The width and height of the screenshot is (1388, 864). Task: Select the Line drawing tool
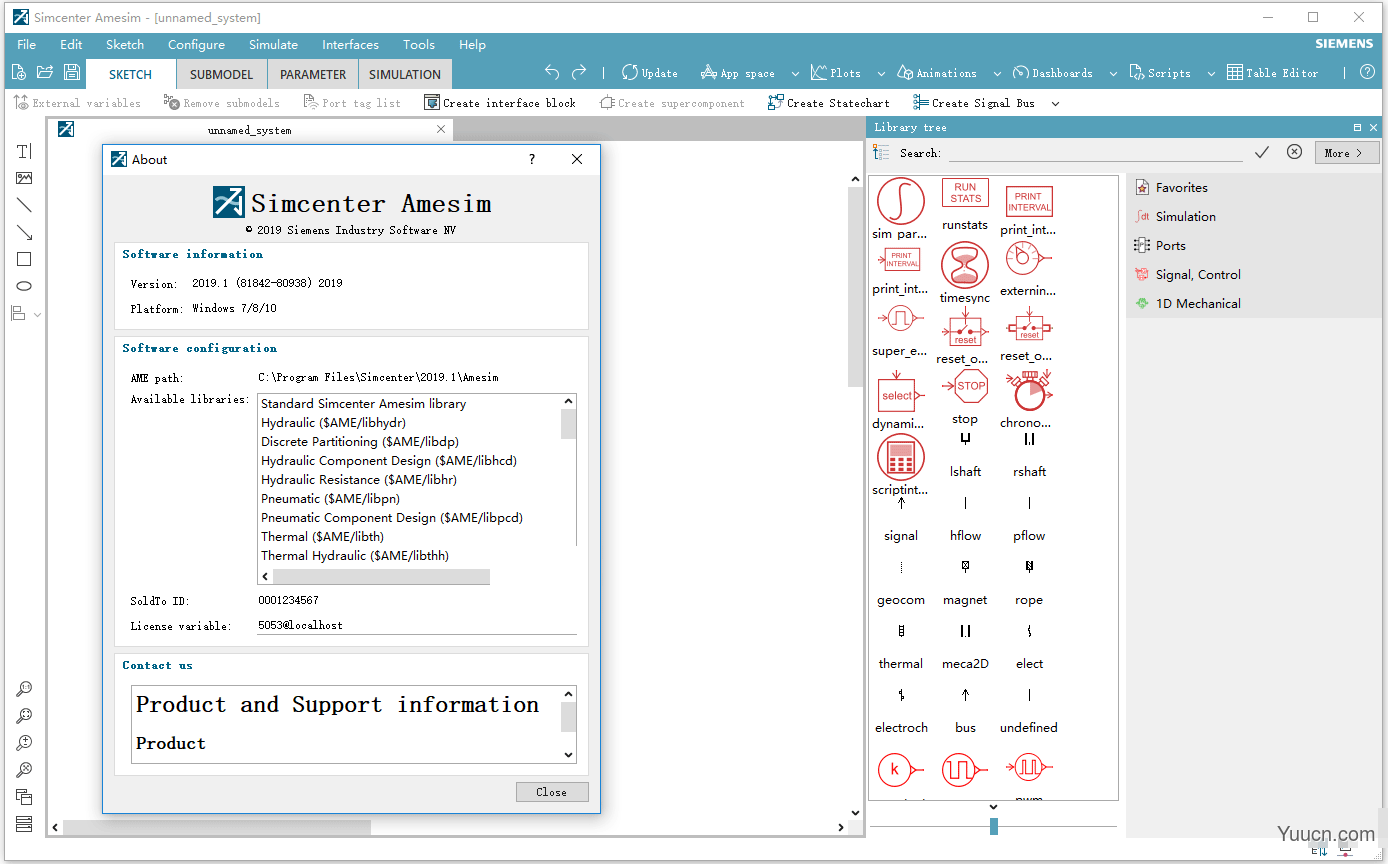(24, 205)
